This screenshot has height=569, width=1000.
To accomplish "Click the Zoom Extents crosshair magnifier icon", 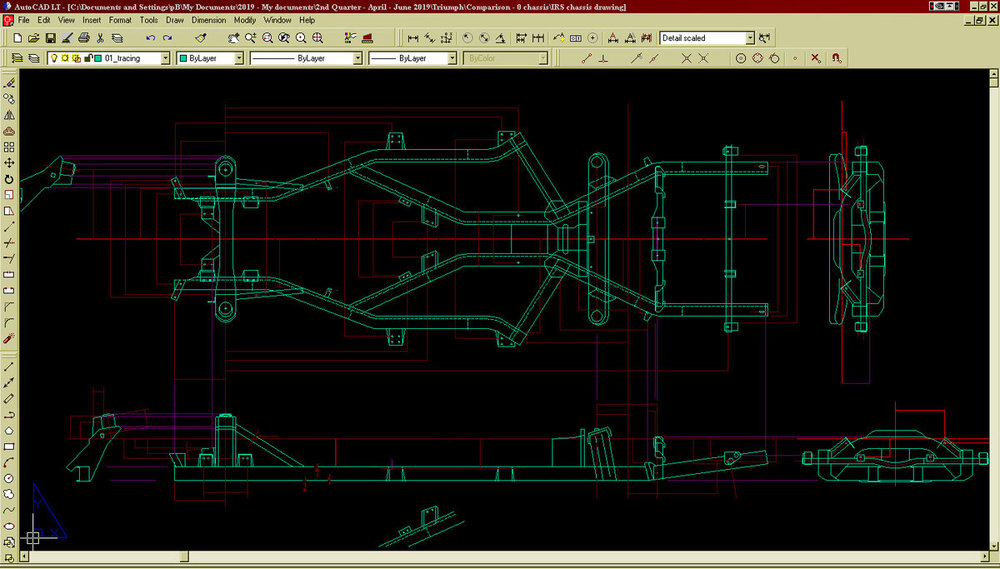I will (318, 38).
